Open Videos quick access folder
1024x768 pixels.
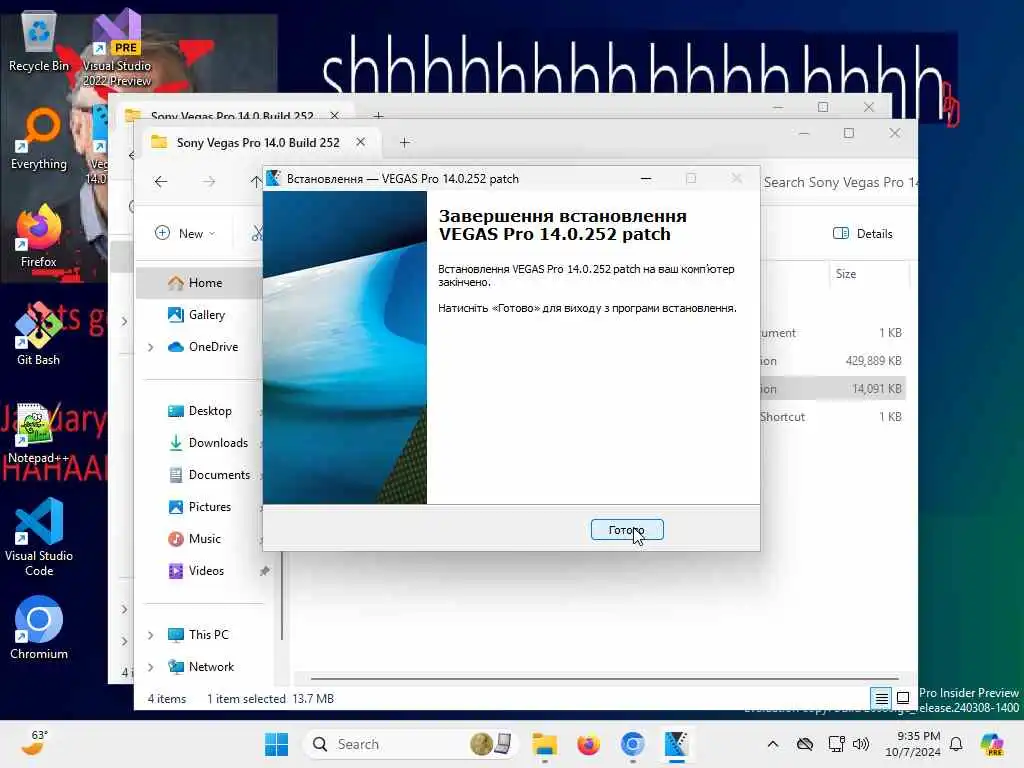pyautogui.click(x=197, y=571)
